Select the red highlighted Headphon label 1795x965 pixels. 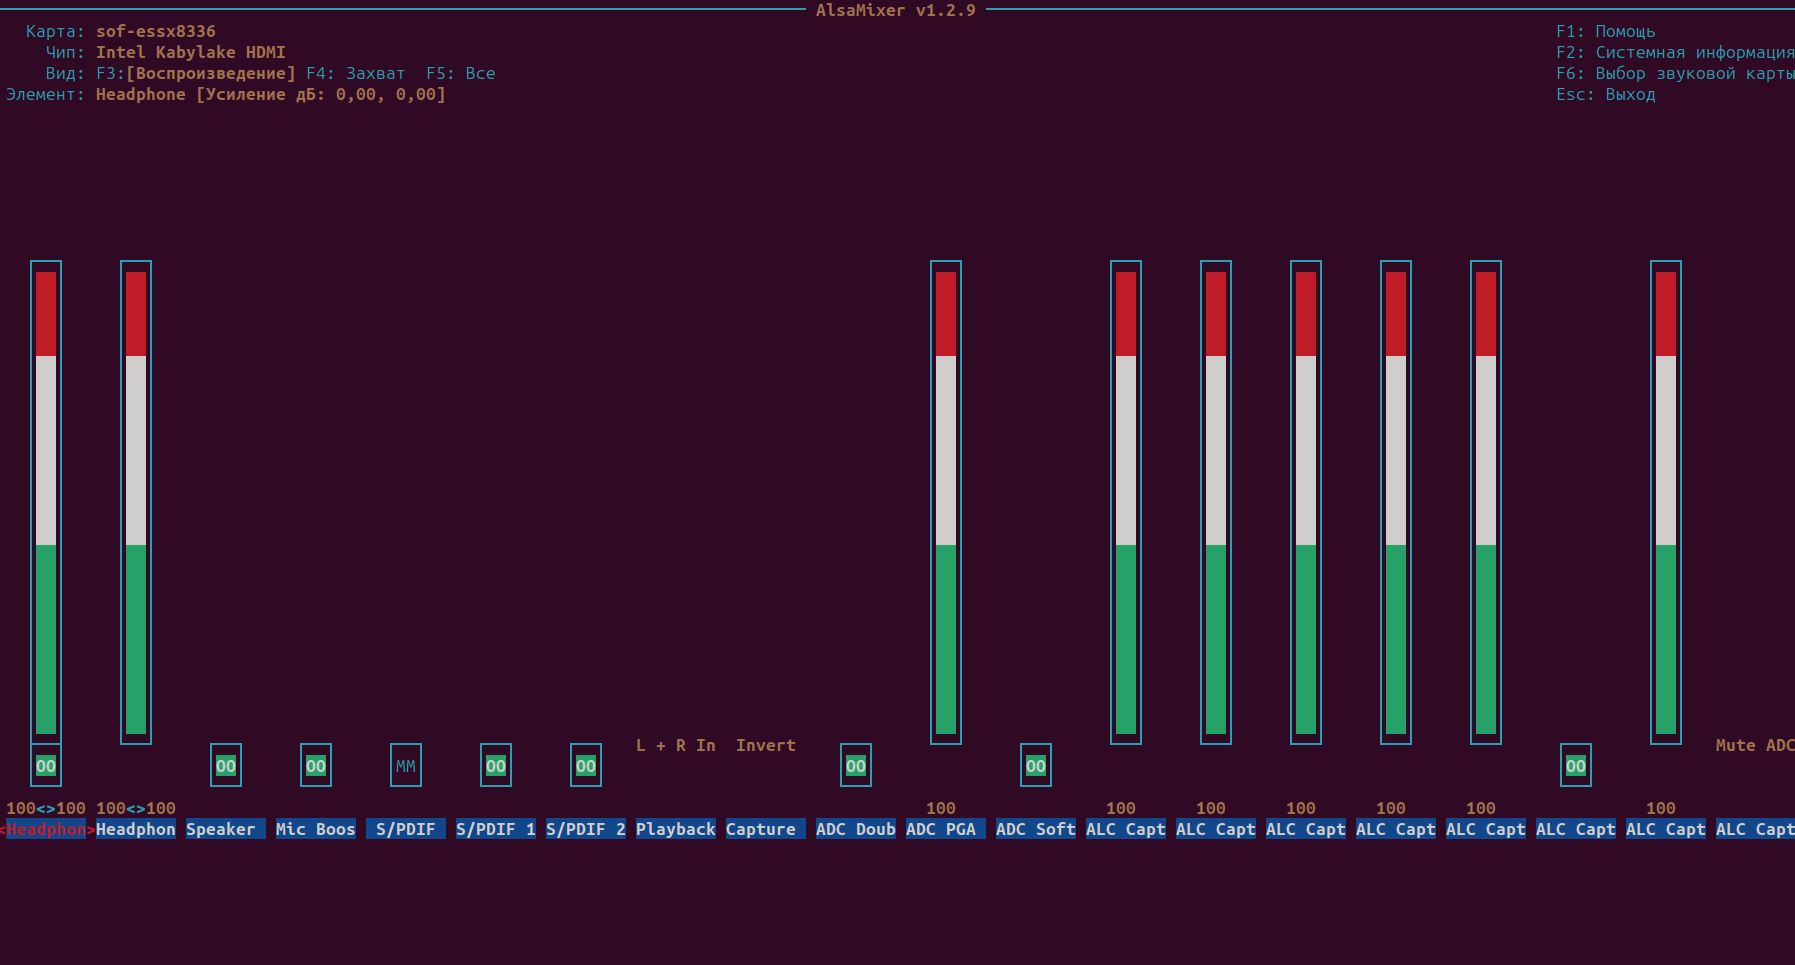click(46, 829)
